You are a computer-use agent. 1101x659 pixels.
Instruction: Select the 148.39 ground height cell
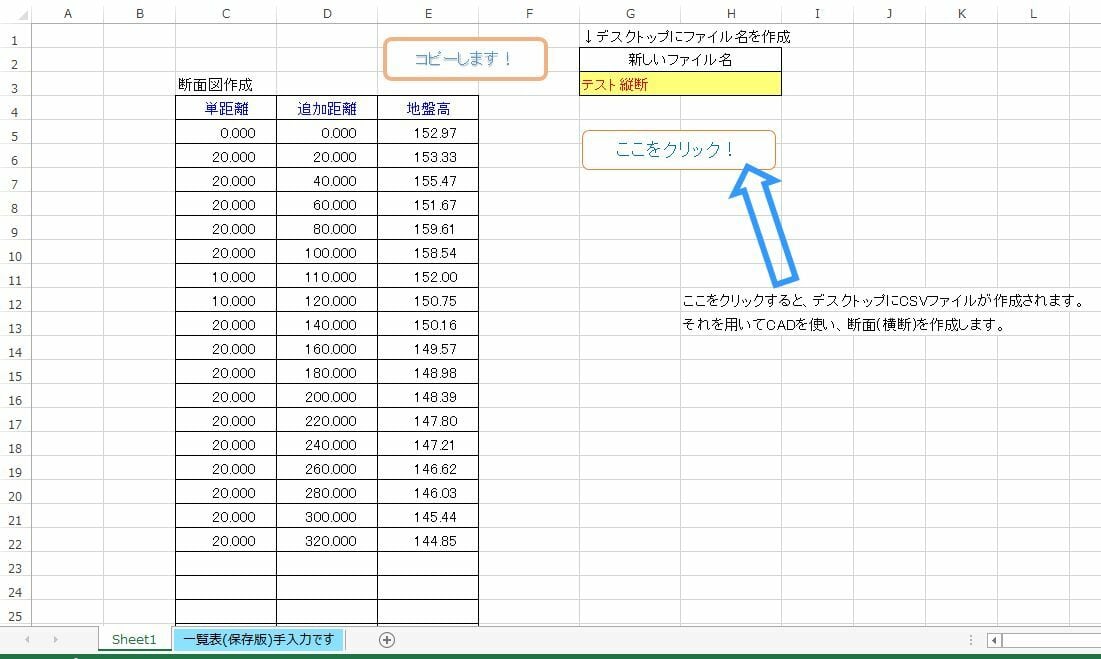click(428, 397)
